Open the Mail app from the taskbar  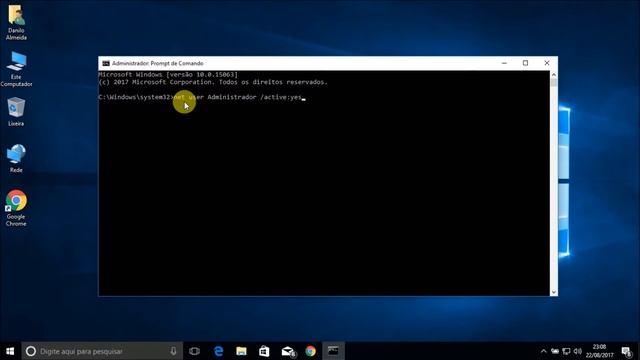(x=288, y=351)
